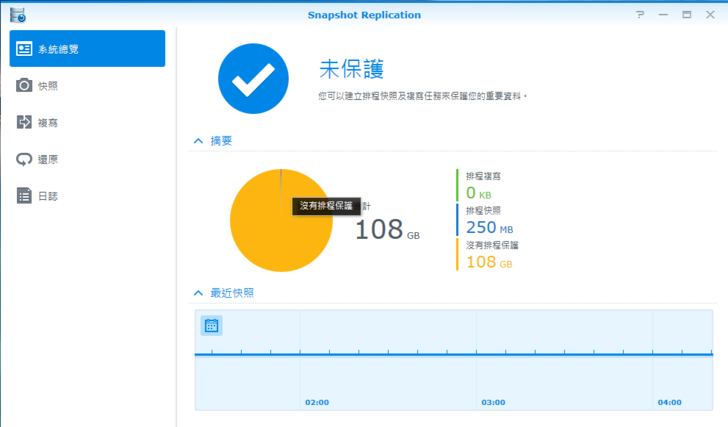Collapse the 最近快照 recent snapshots section

point(198,292)
